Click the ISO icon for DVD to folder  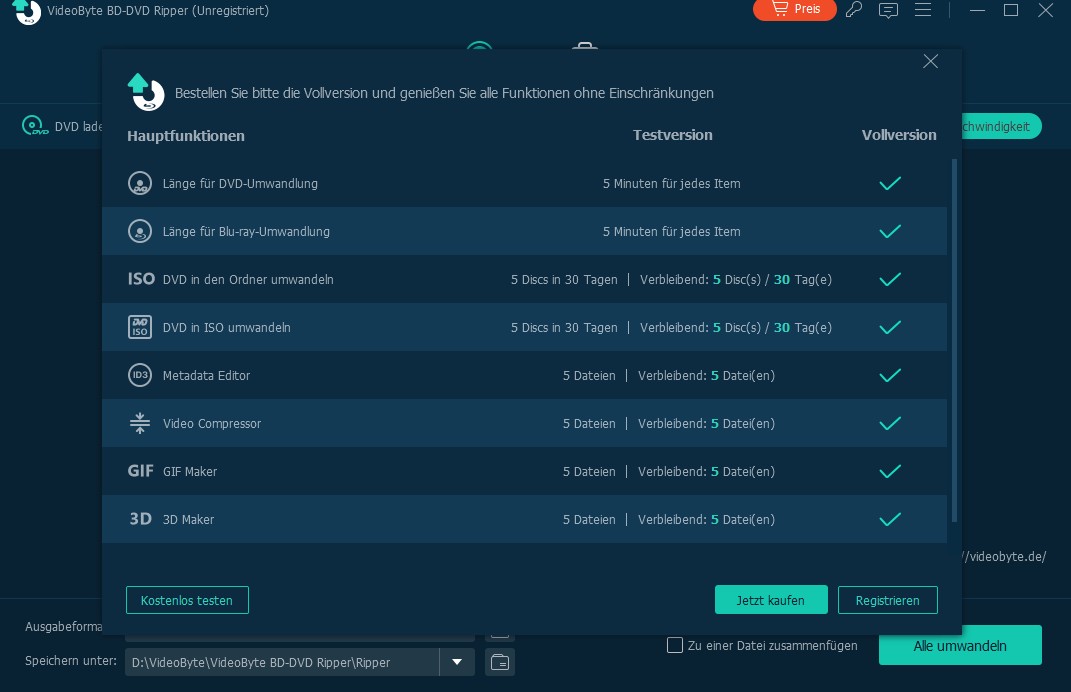141,279
